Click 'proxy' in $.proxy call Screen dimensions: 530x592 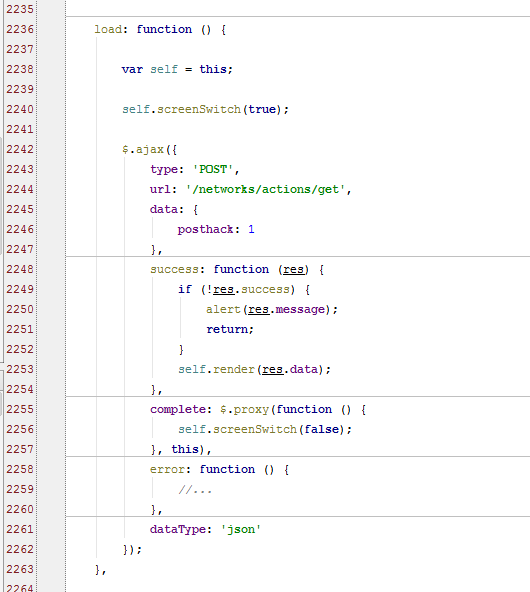pos(251,410)
